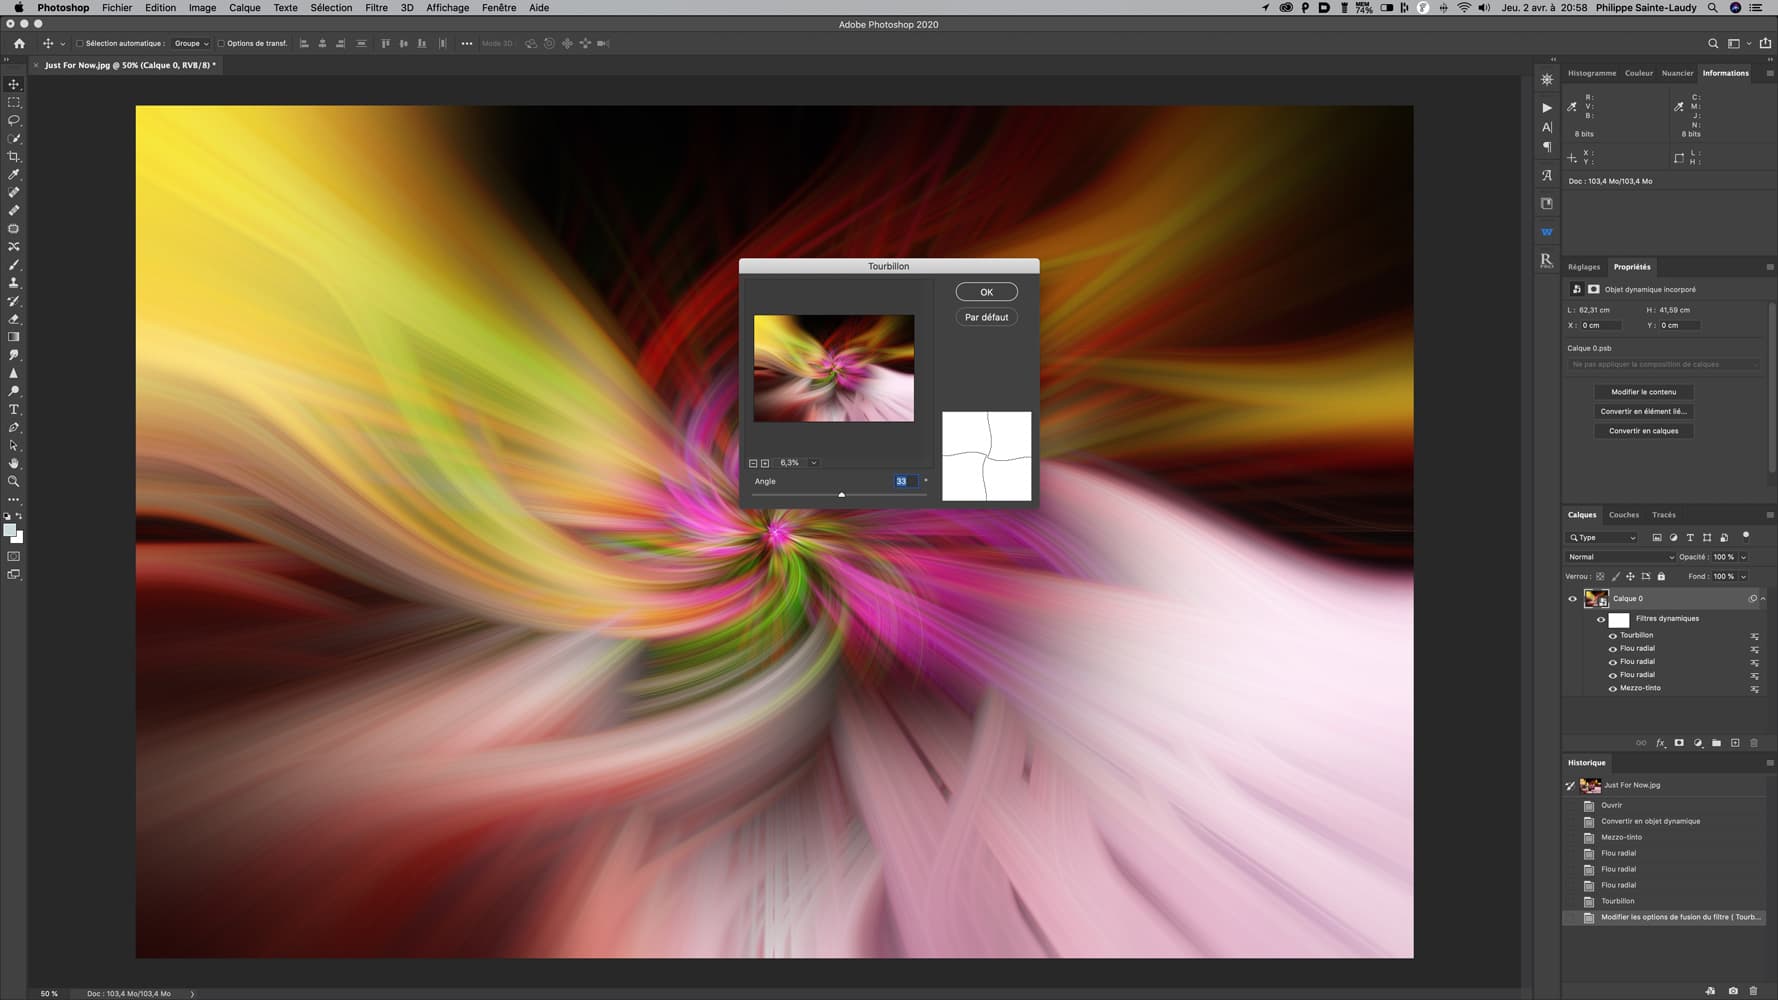Image resolution: width=1778 pixels, height=1000 pixels.
Task: Click the Angle slider handle
Action: [x=841, y=495]
